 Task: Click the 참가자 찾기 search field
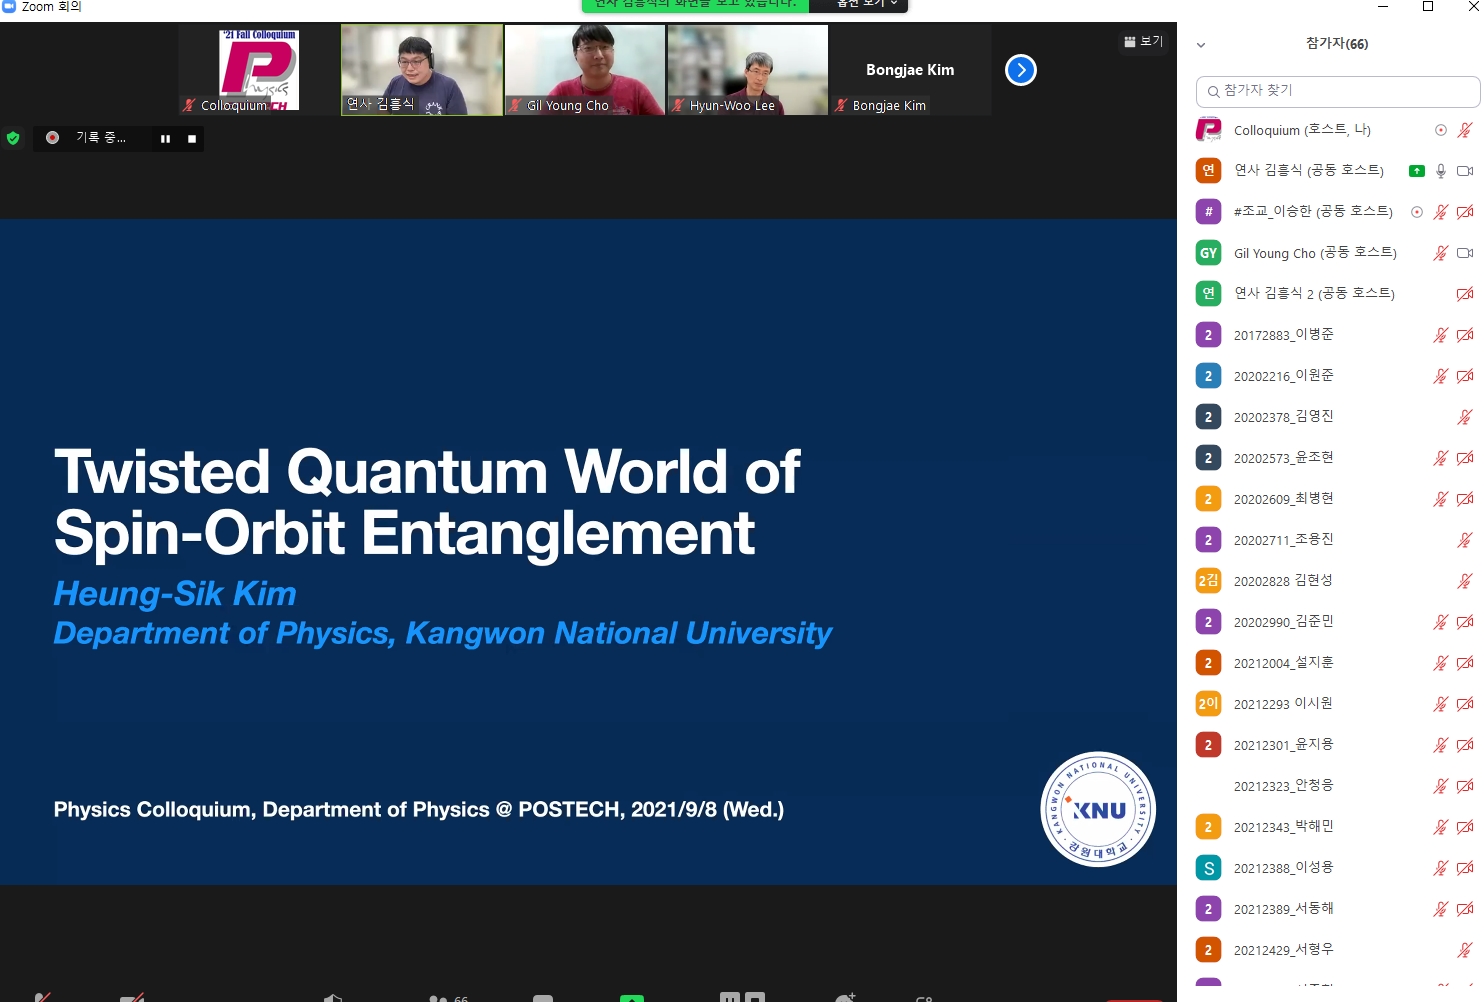1338,91
